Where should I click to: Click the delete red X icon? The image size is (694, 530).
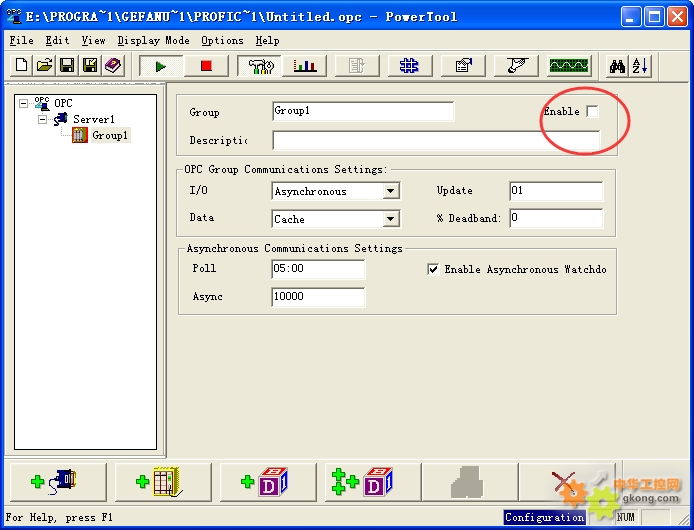567,482
